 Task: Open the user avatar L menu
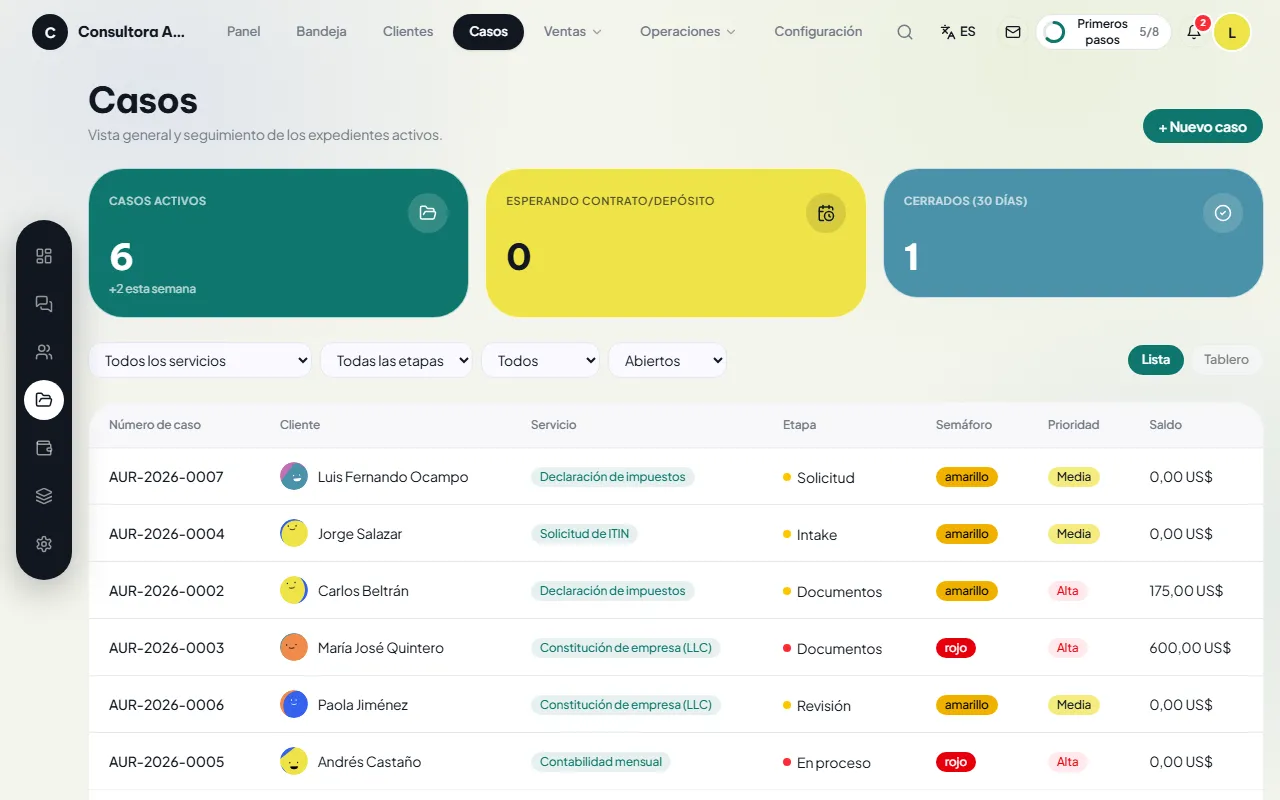1232,32
